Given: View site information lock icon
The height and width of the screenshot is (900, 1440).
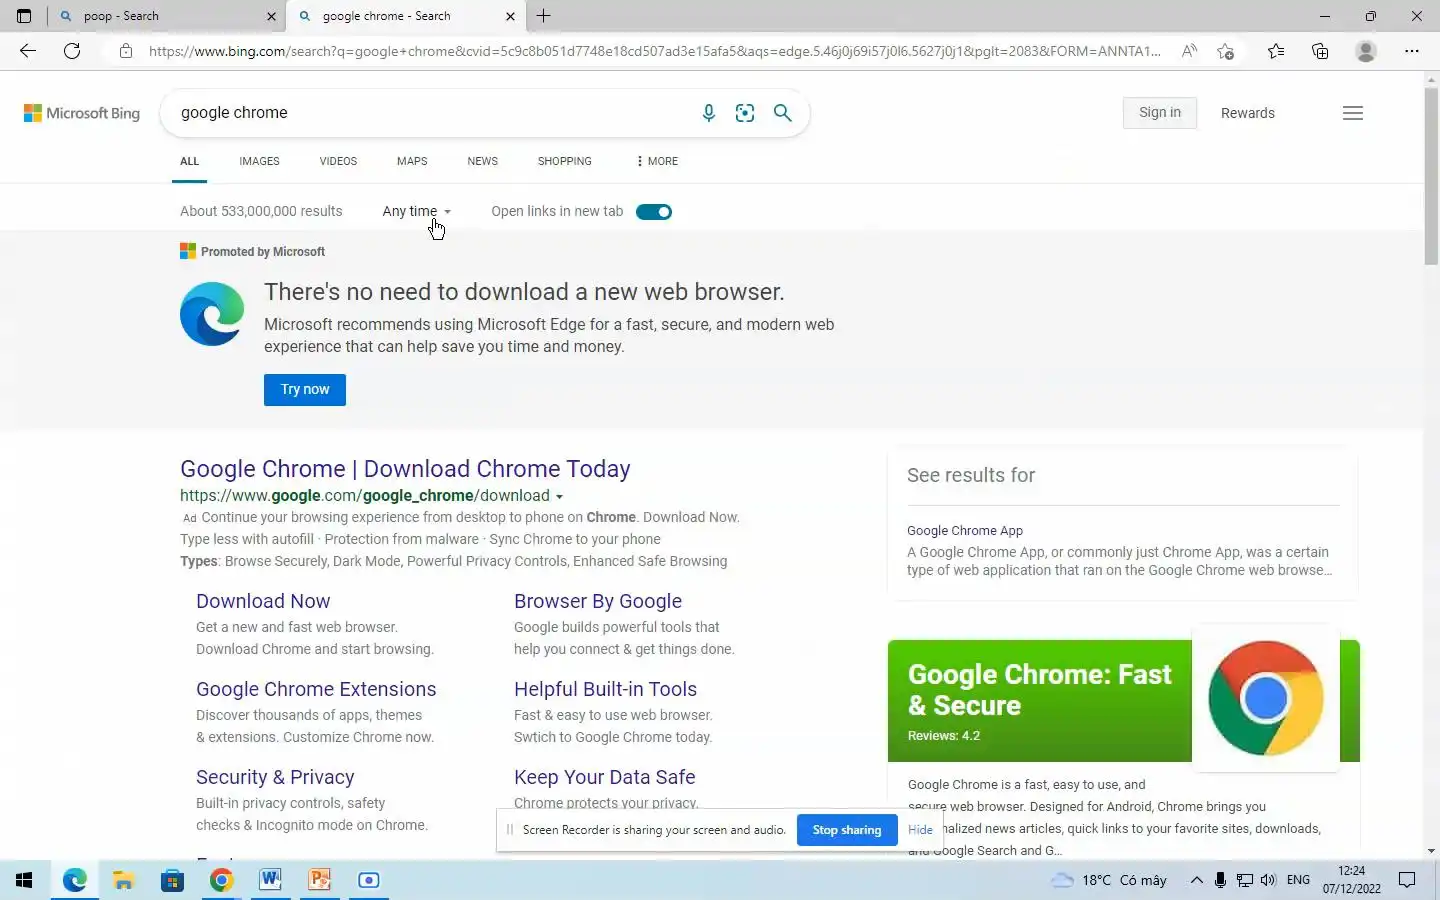Looking at the screenshot, I should 126,51.
